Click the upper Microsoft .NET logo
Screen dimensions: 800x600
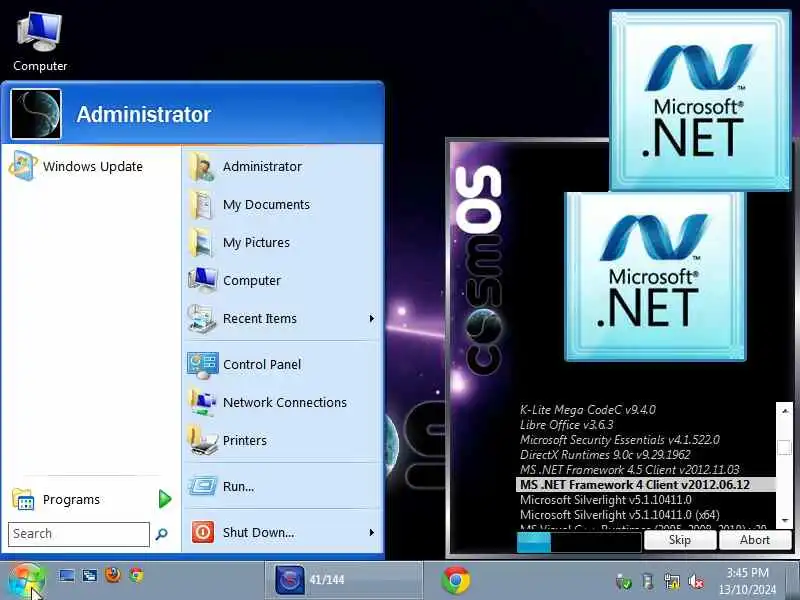coord(701,101)
